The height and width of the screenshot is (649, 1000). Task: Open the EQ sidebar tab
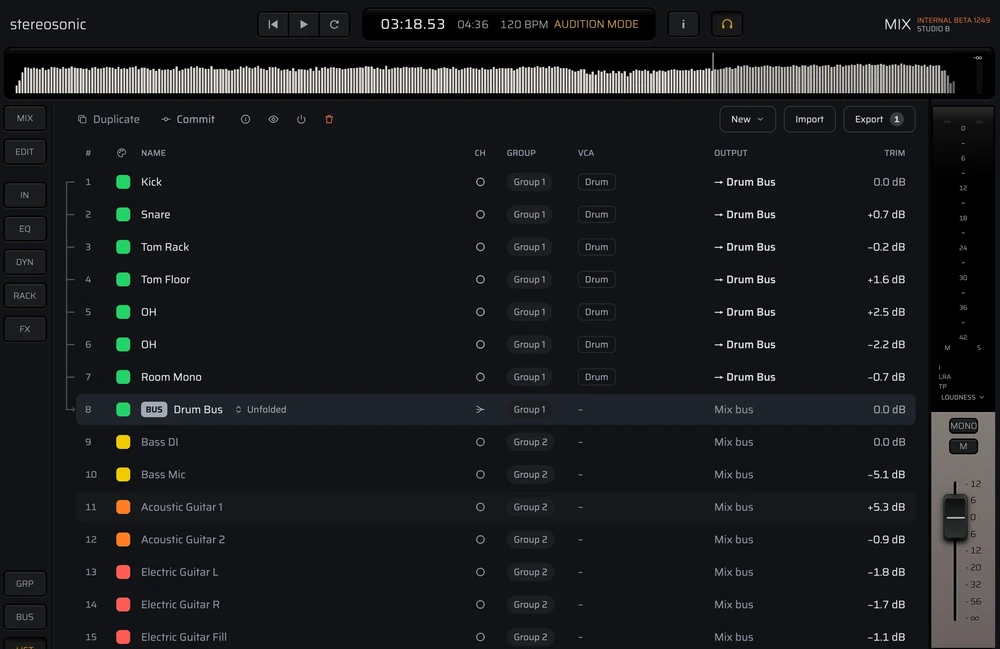(x=25, y=229)
